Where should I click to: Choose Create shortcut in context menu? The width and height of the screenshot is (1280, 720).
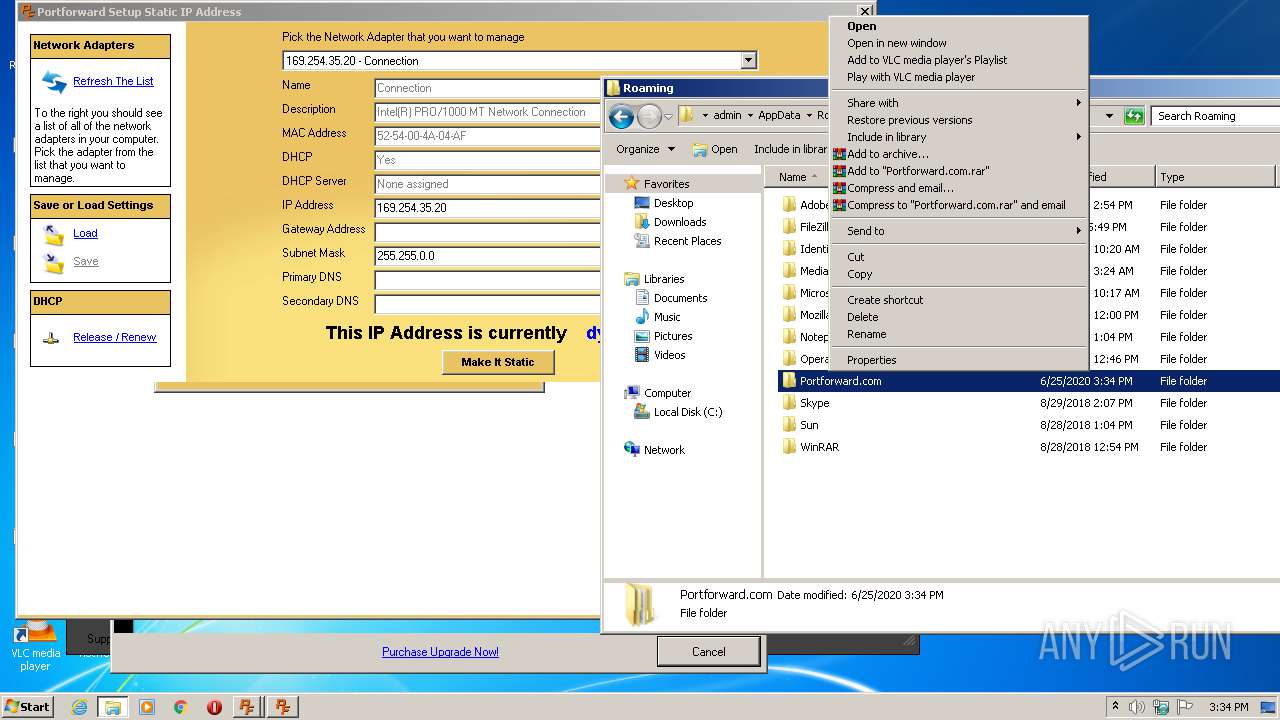[959, 300]
